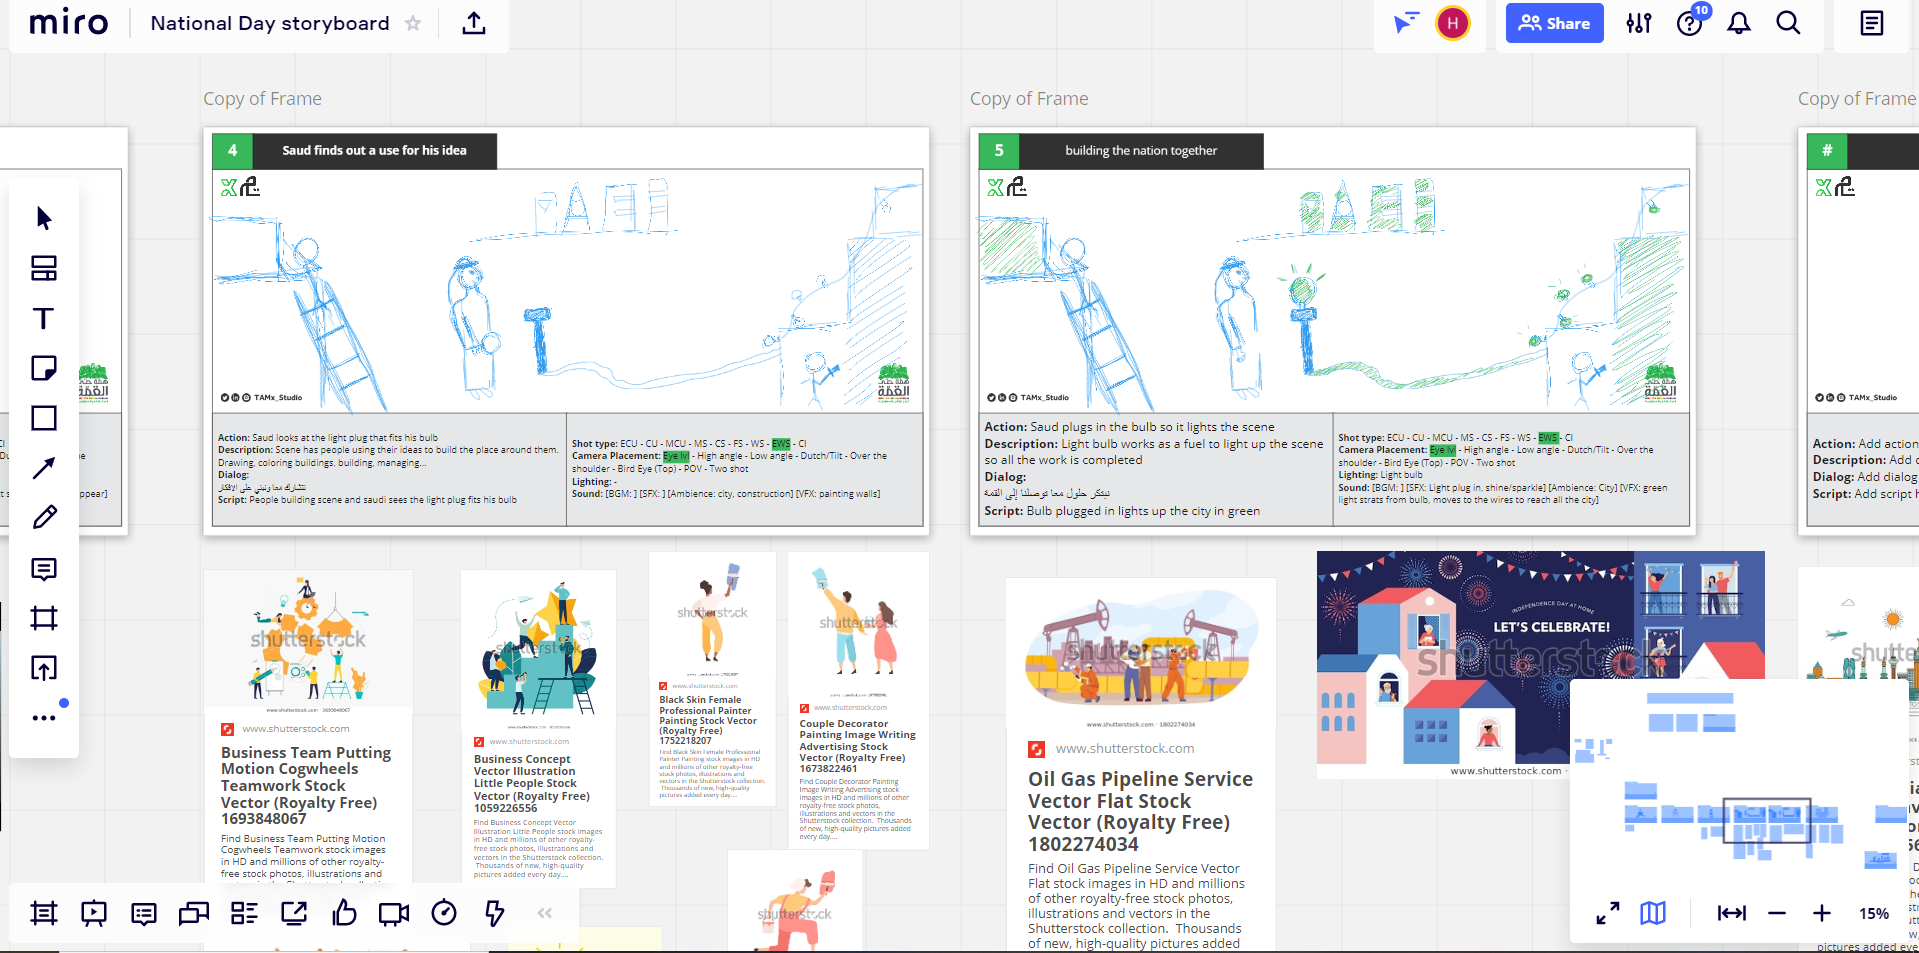
Task: Open National Day storyboard board title
Action: pyautogui.click(x=270, y=23)
